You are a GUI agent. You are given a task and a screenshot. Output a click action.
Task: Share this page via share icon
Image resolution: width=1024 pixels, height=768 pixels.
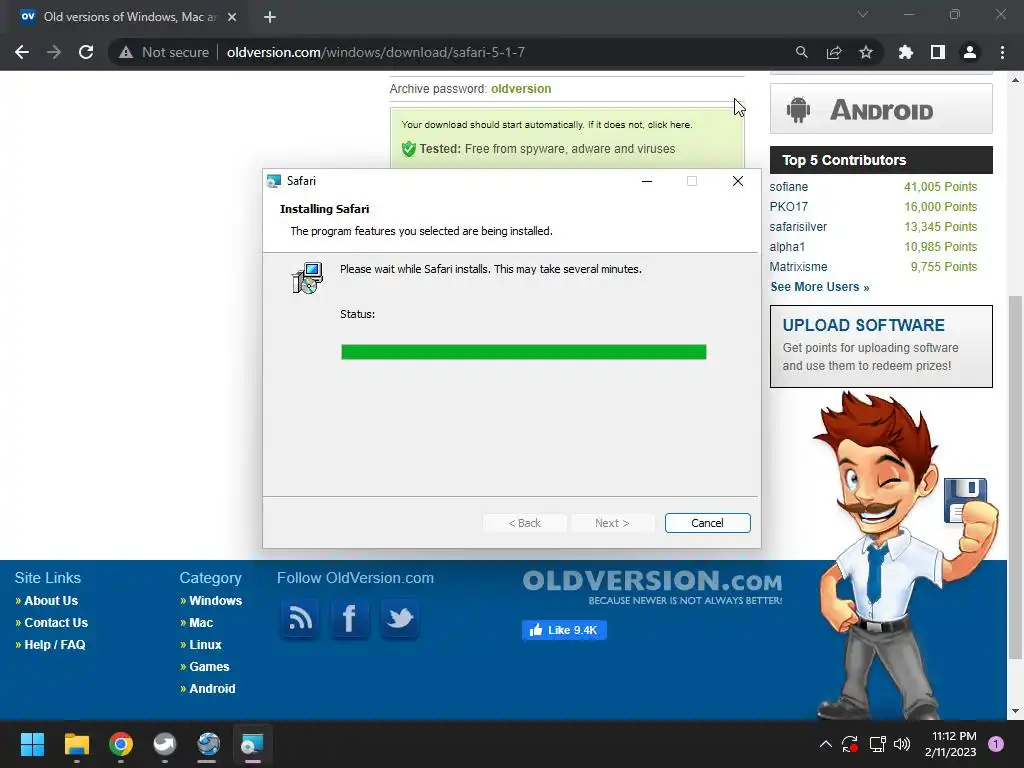coord(833,52)
